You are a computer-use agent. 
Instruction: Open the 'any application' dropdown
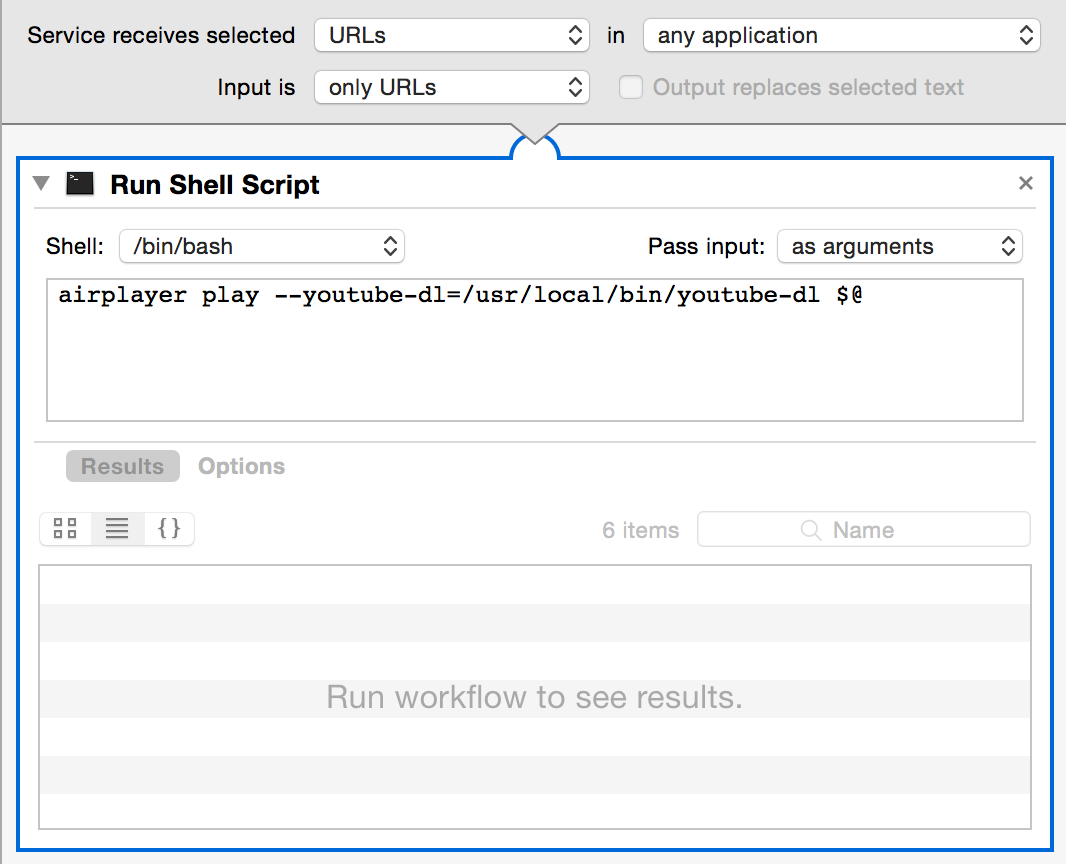(841, 36)
